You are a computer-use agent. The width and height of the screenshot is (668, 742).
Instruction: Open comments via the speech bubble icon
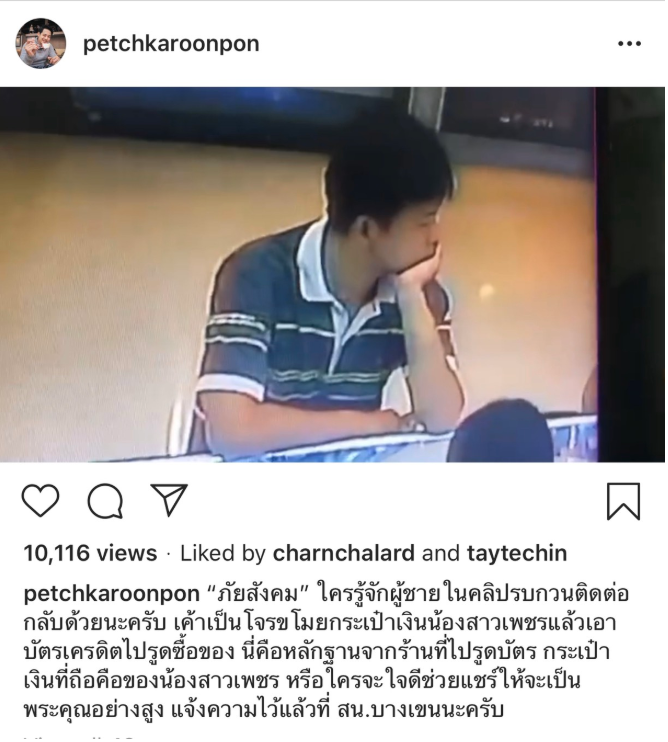pos(105,501)
